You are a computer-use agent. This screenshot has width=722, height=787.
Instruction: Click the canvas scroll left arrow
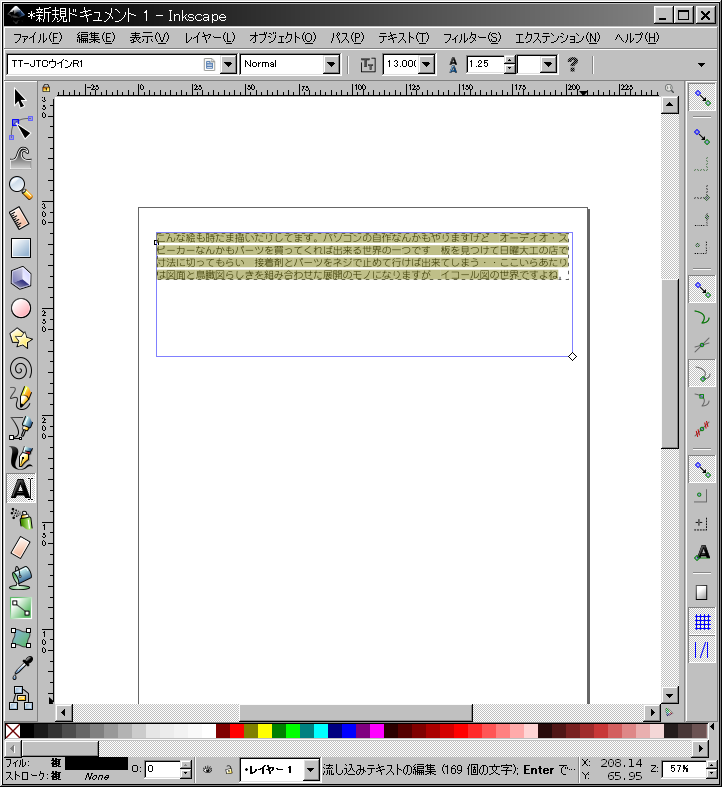(63, 712)
